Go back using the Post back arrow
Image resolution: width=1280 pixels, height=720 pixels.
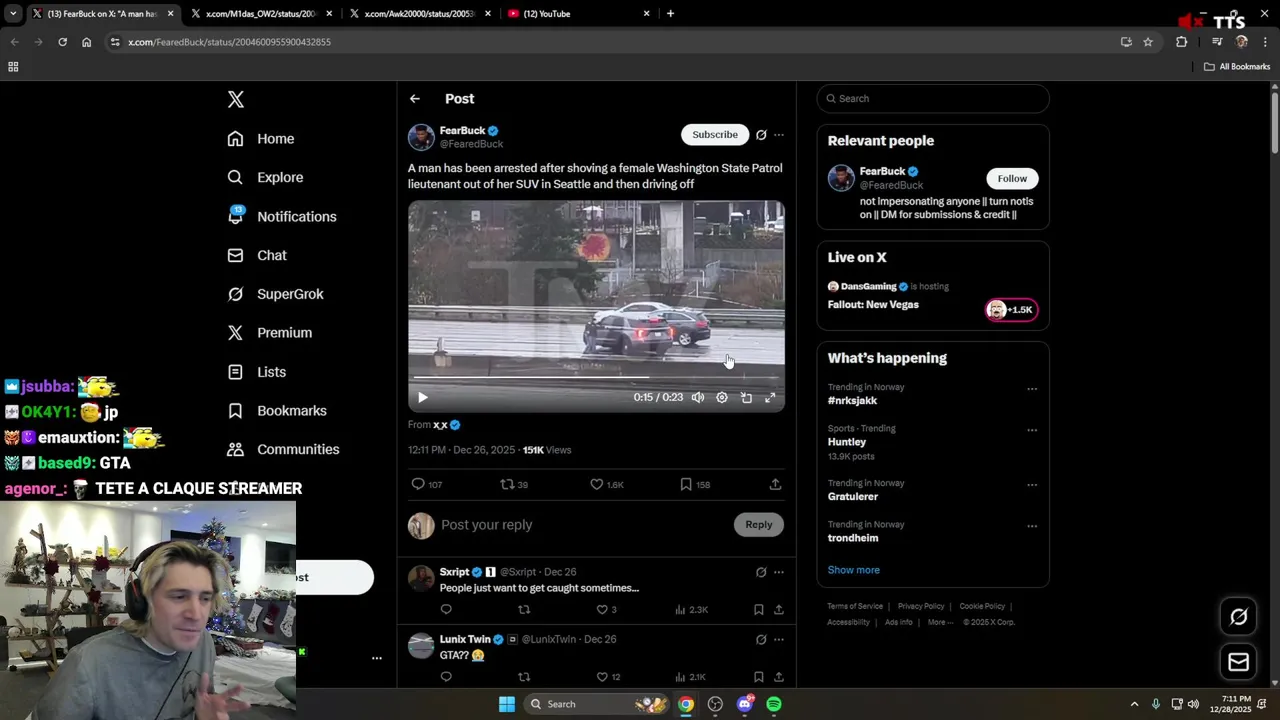415,99
